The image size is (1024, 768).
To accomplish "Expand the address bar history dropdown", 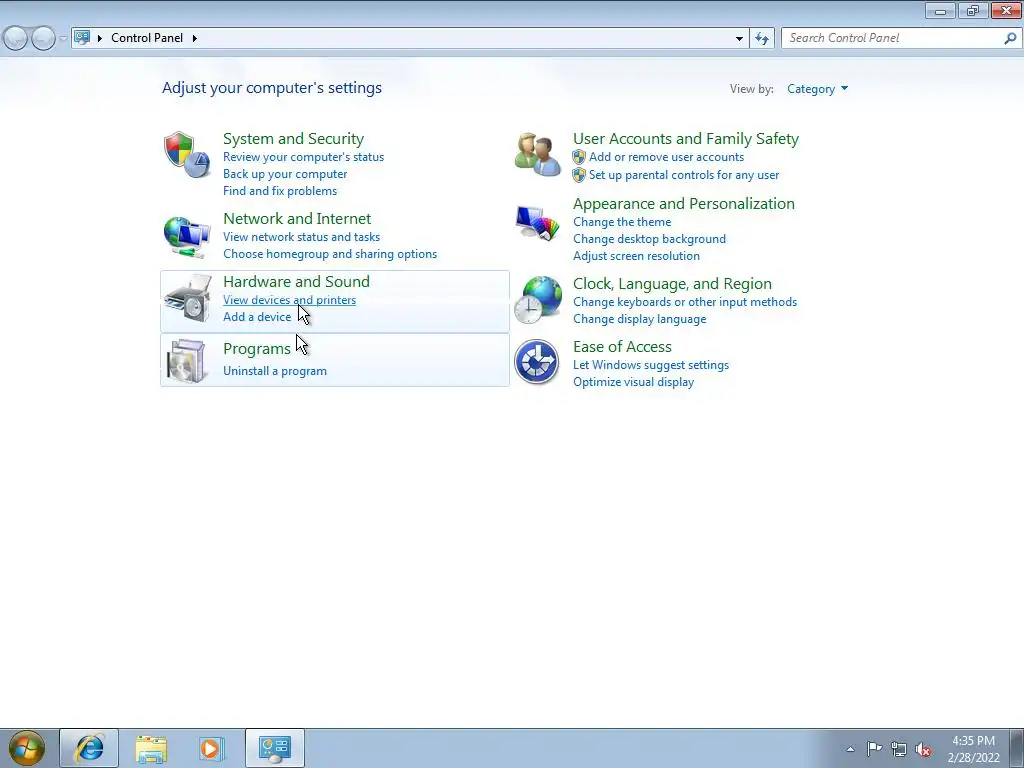I will [x=739, y=39].
